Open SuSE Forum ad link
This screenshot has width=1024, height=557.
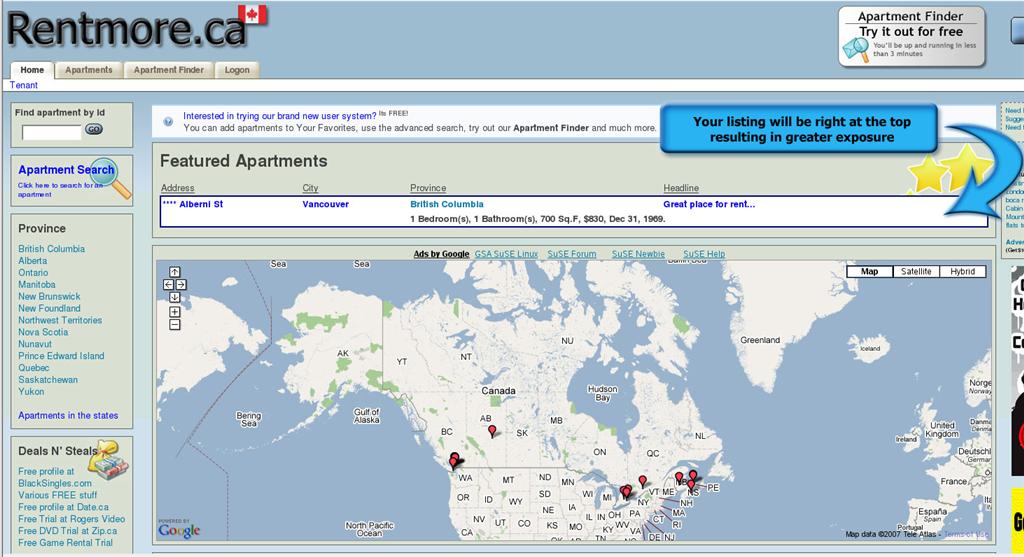tap(572, 254)
